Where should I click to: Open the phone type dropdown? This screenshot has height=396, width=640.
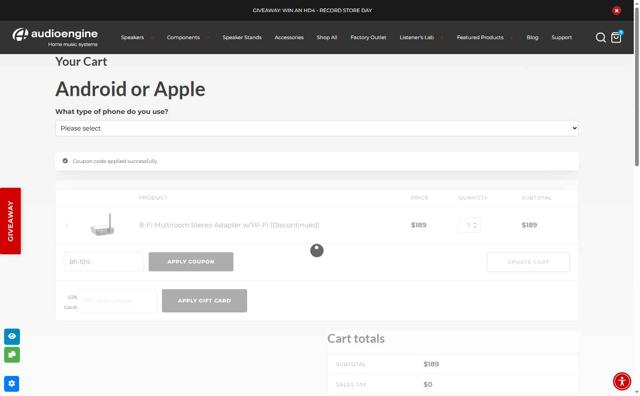coord(317,128)
